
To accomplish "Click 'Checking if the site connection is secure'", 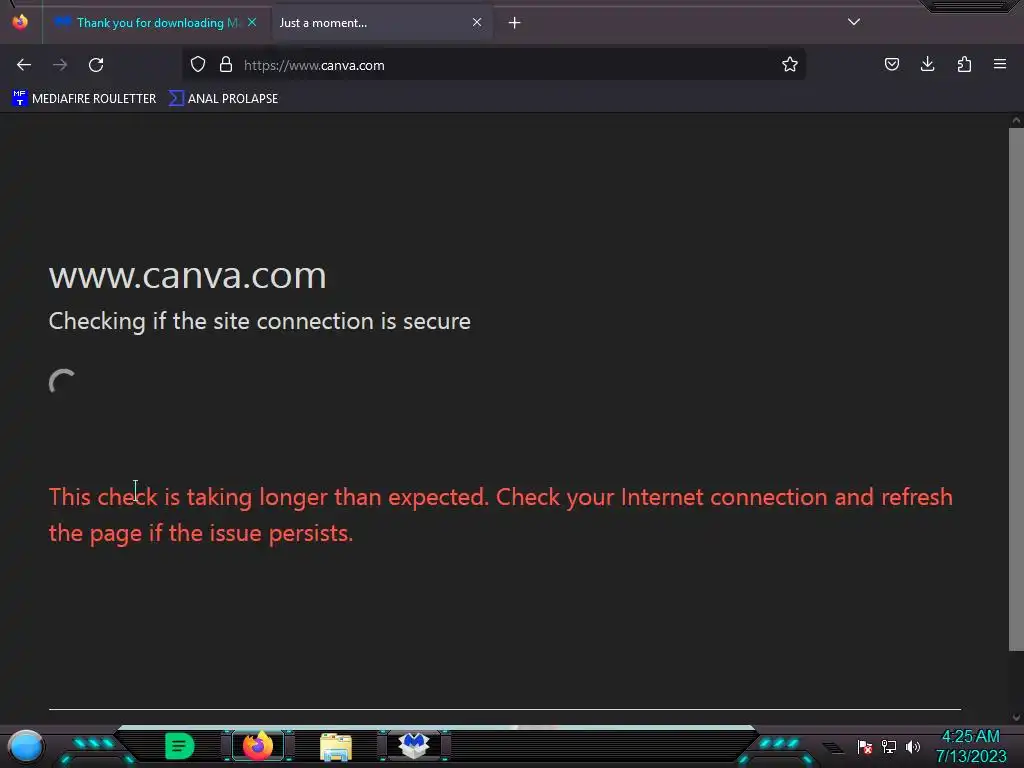I will [260, 321].
